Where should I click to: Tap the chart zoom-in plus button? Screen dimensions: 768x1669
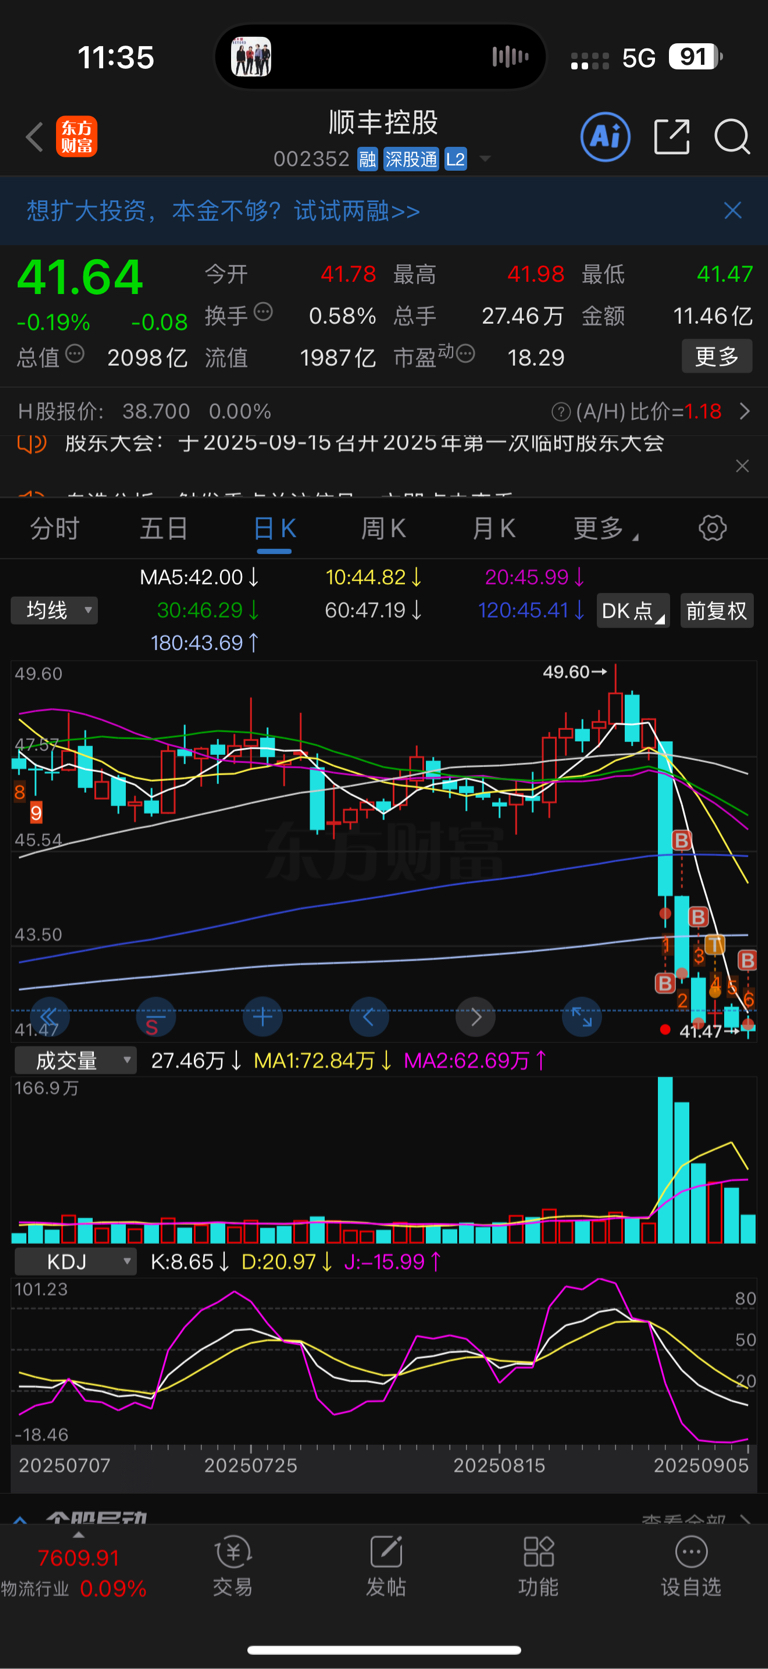click(262, 1018)
